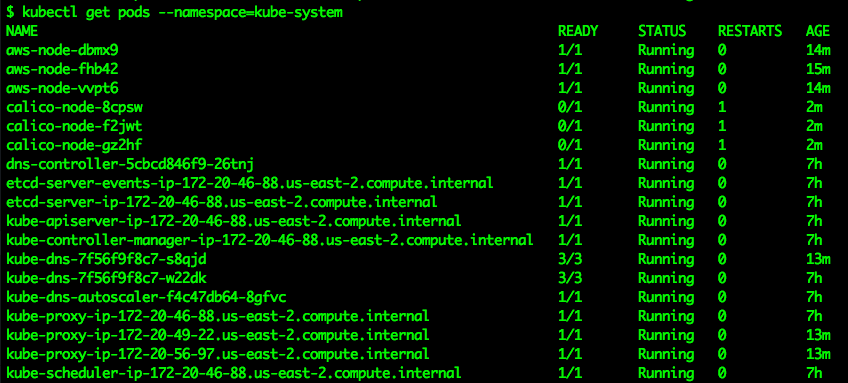This screenshot has width=848, height=383.
Task: Click the NAME column header
Action: [x=22, y=31]
